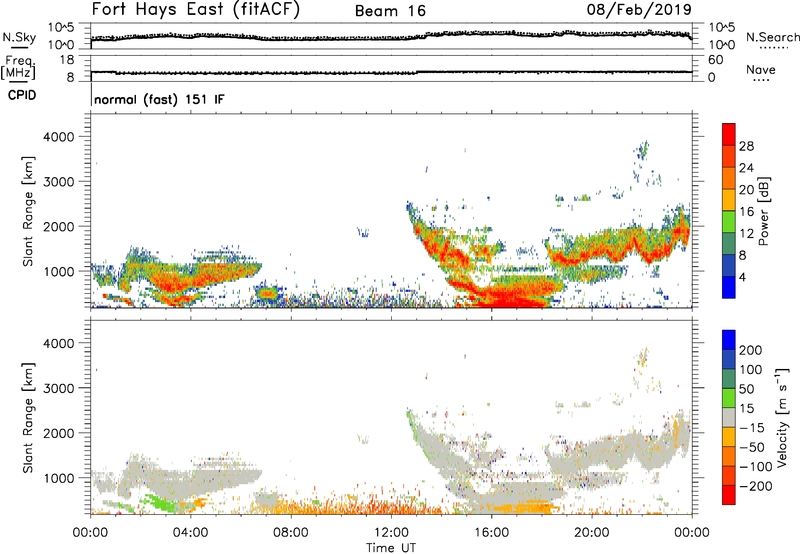Click the 'Time UT' axis label

[391, 547]
